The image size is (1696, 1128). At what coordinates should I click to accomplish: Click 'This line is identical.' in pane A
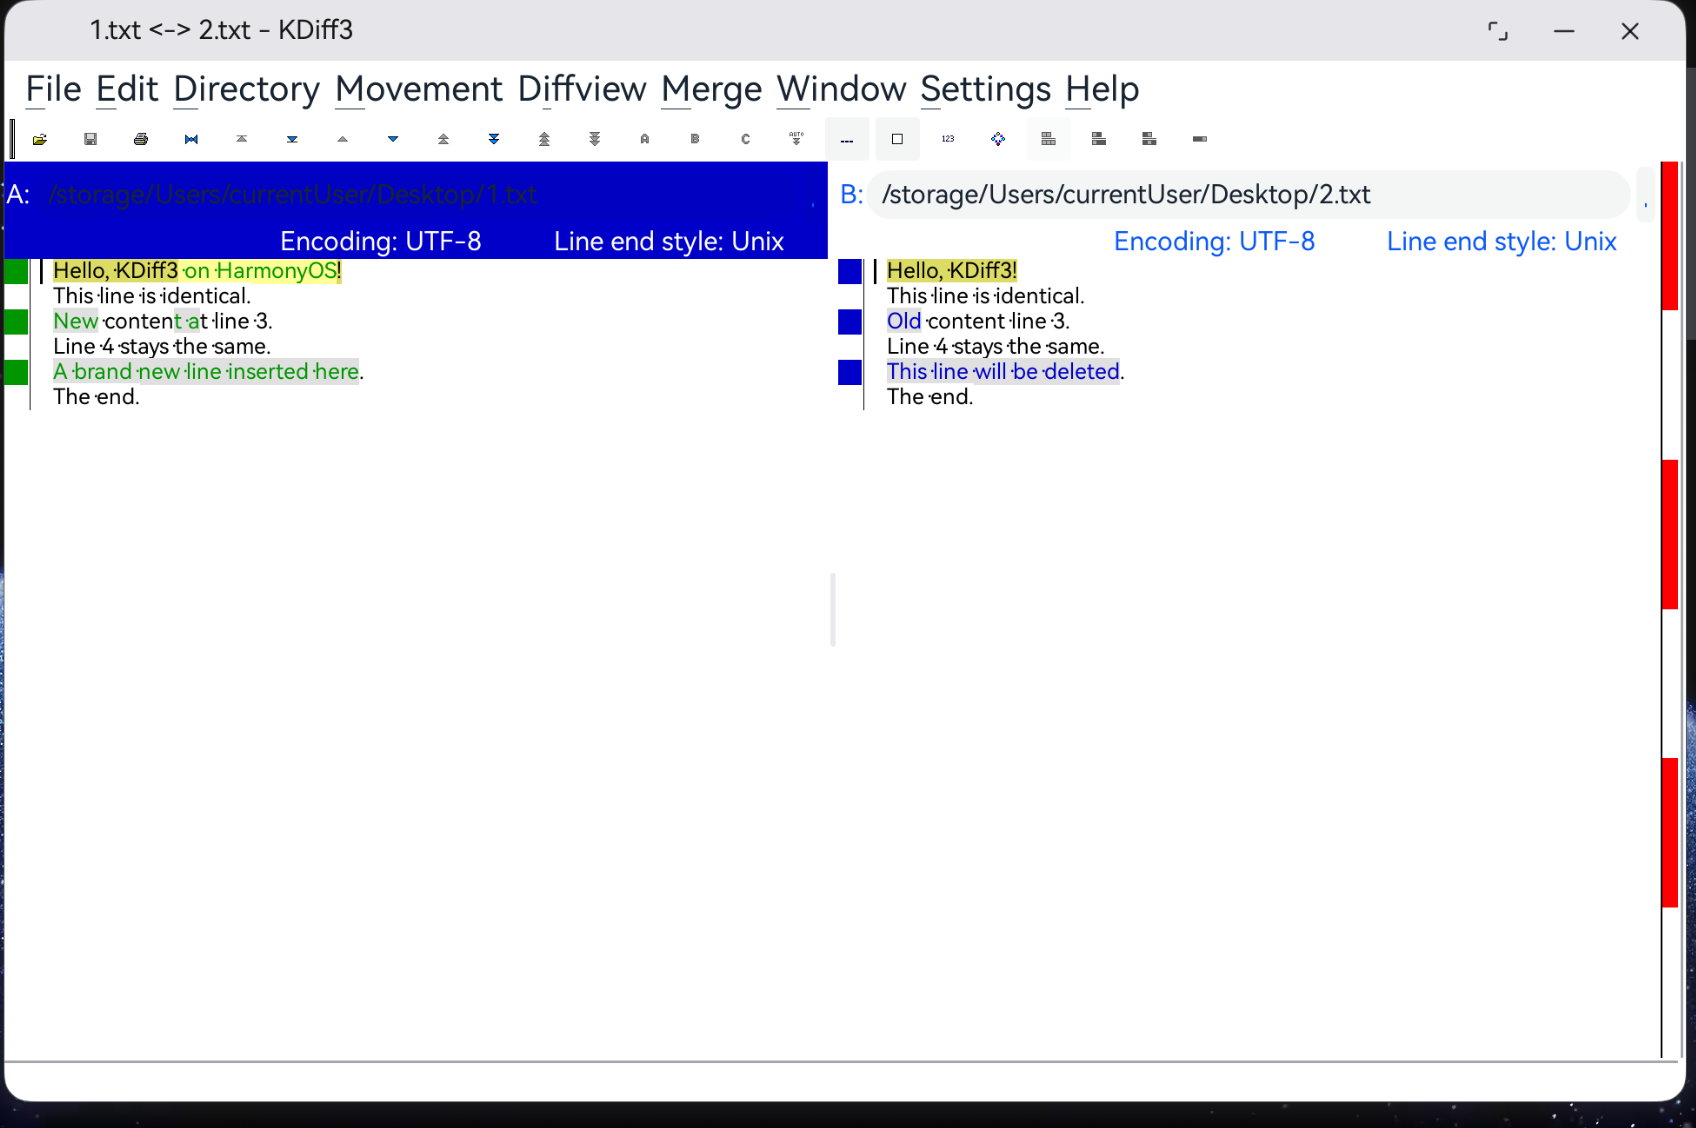pyautogui.click(x=152, y=296)
